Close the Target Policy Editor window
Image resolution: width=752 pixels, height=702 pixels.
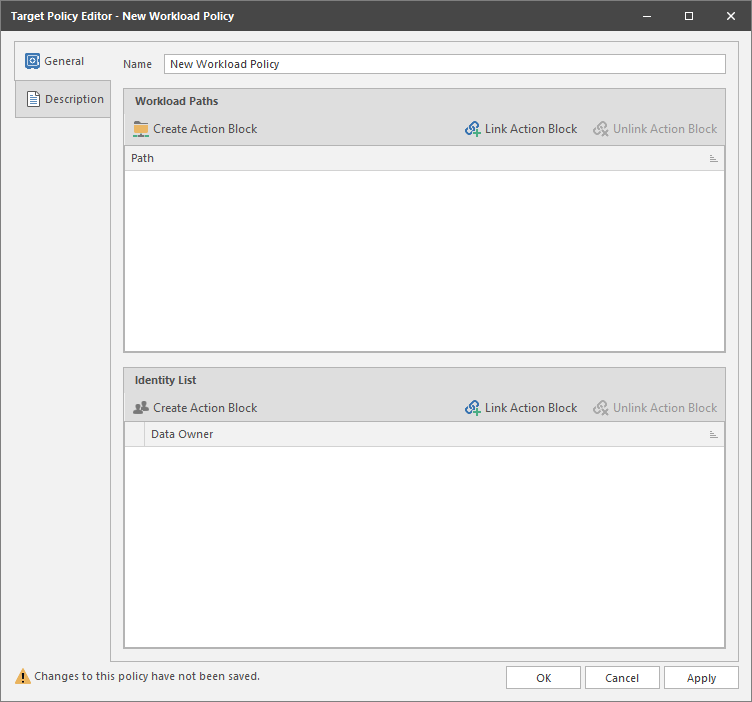(730, 16)
